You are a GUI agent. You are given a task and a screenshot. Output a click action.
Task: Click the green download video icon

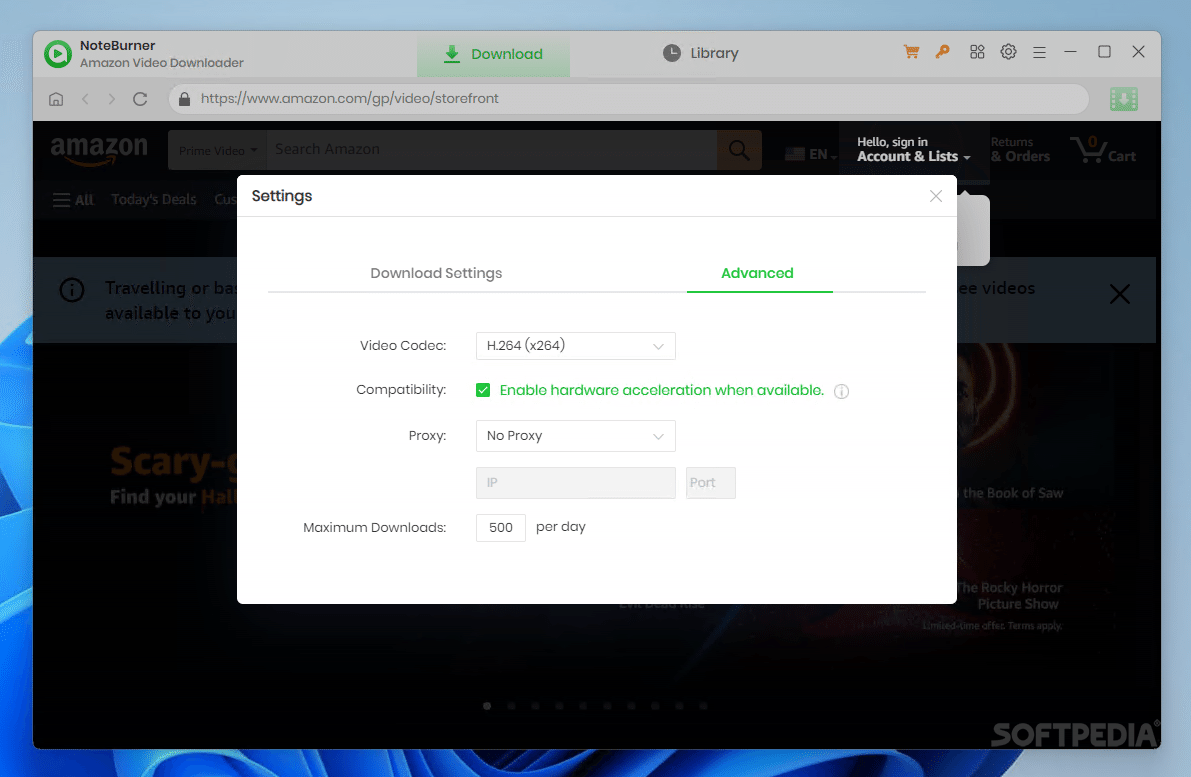click(x=1123, y=99)
